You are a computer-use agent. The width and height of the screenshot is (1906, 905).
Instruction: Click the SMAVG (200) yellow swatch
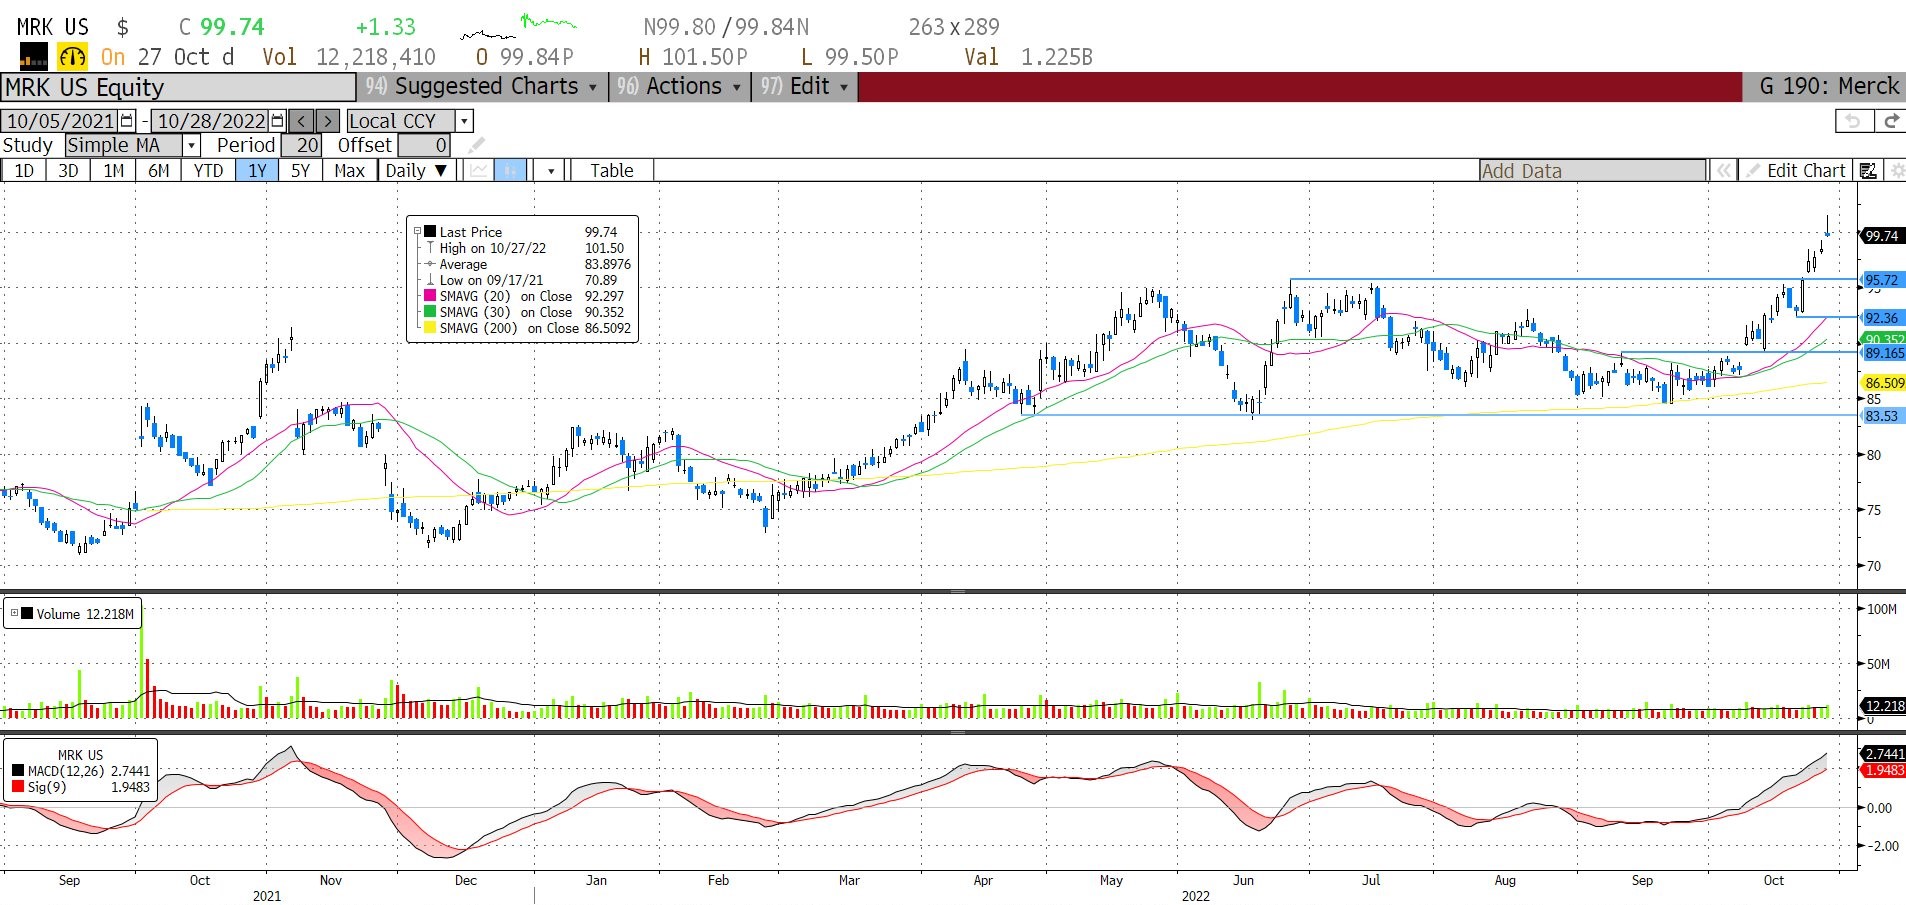(x=431, y=328)
